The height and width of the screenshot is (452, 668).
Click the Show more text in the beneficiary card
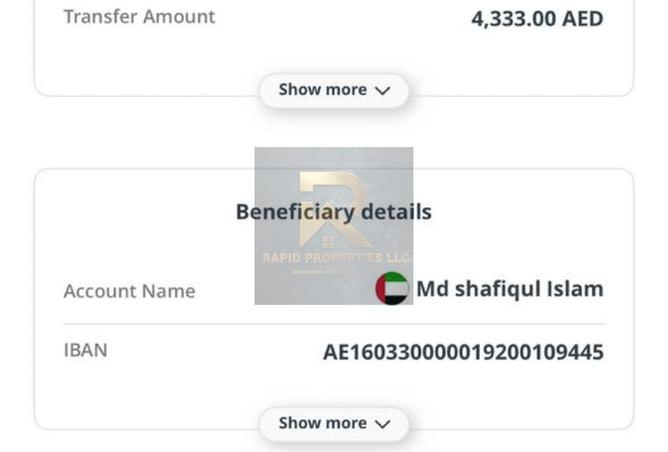point(322,423)
